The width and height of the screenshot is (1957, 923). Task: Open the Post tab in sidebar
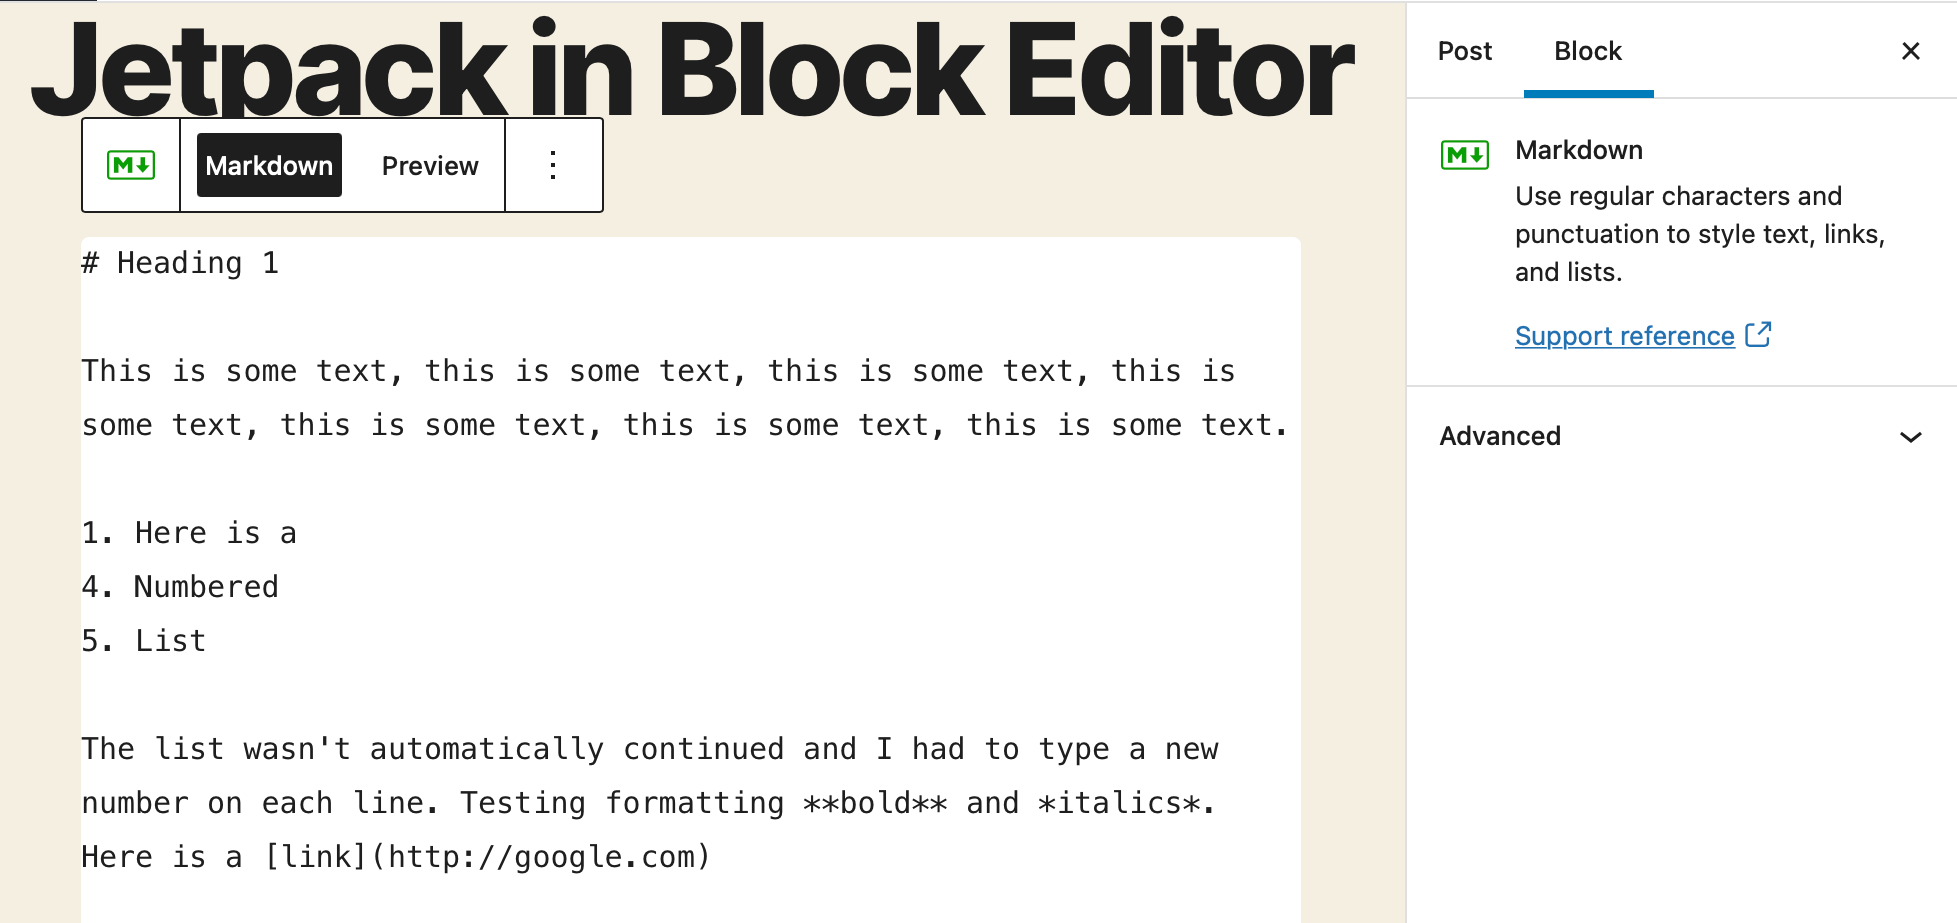tap(1464, 51)
